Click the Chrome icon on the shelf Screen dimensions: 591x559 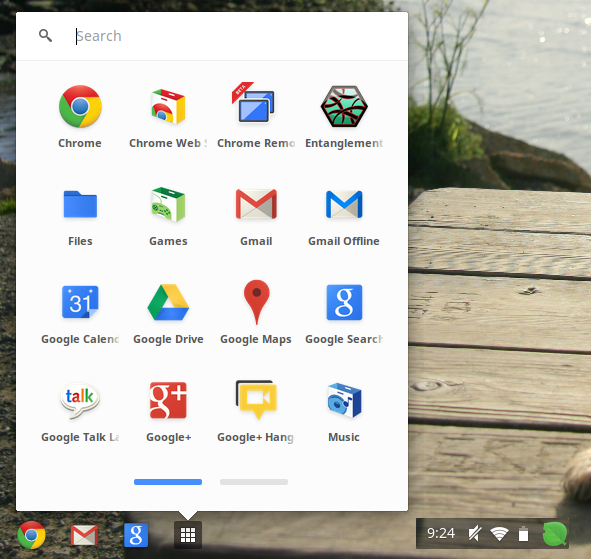tap(31, 535)
